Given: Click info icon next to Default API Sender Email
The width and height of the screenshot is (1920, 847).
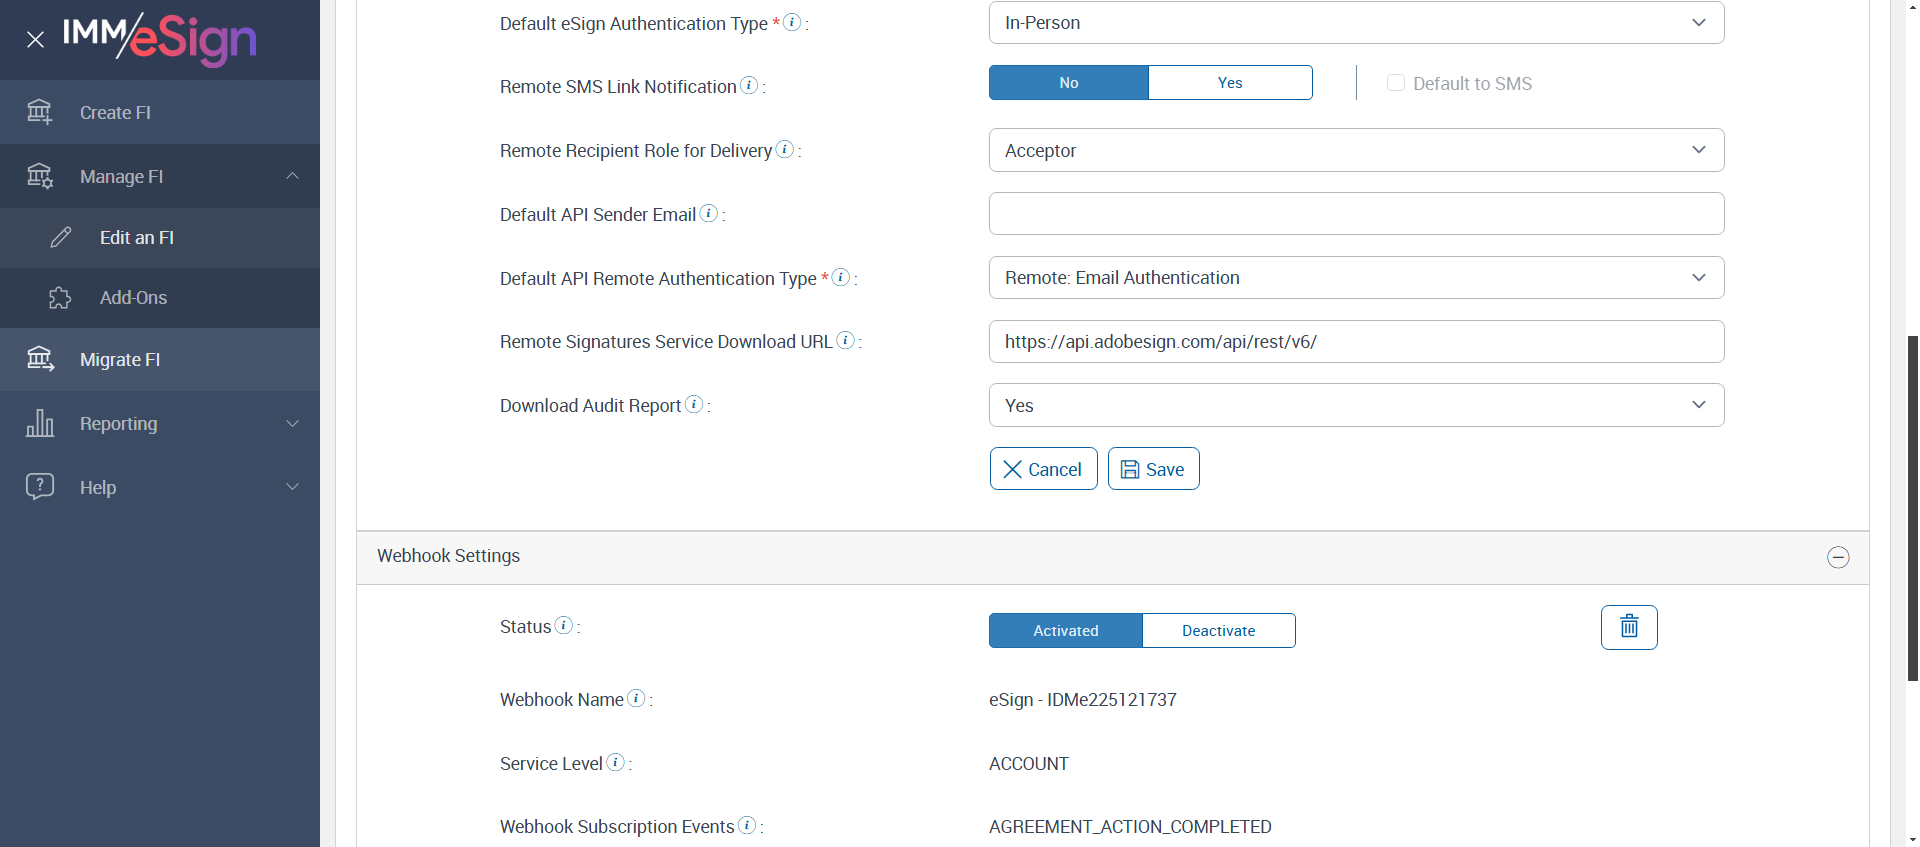Looking at the screenshot, I should click(709, 214).
